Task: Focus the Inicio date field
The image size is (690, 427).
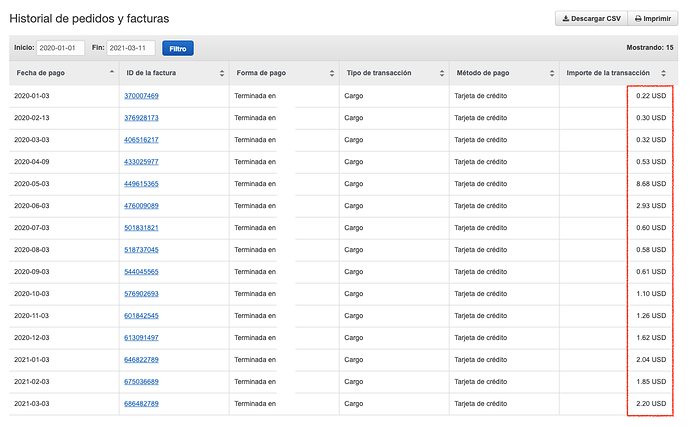Action: click(x=60, y=48)
